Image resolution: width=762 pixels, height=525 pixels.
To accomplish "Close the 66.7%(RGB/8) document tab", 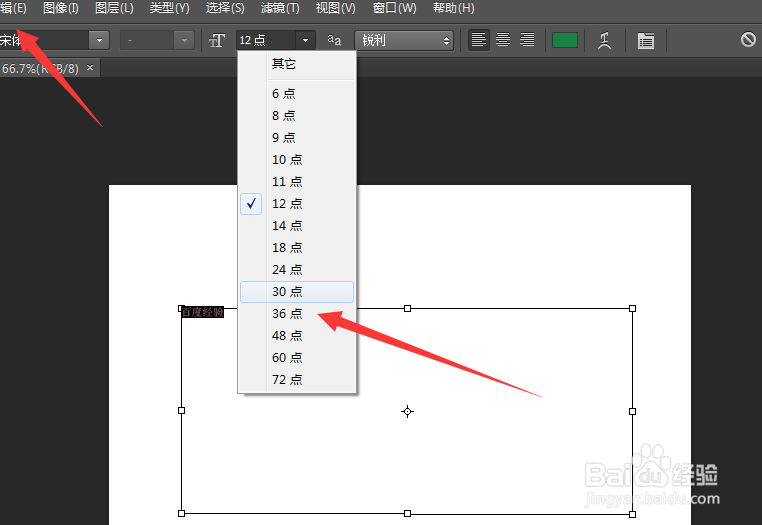I will (x=89, y=68).
